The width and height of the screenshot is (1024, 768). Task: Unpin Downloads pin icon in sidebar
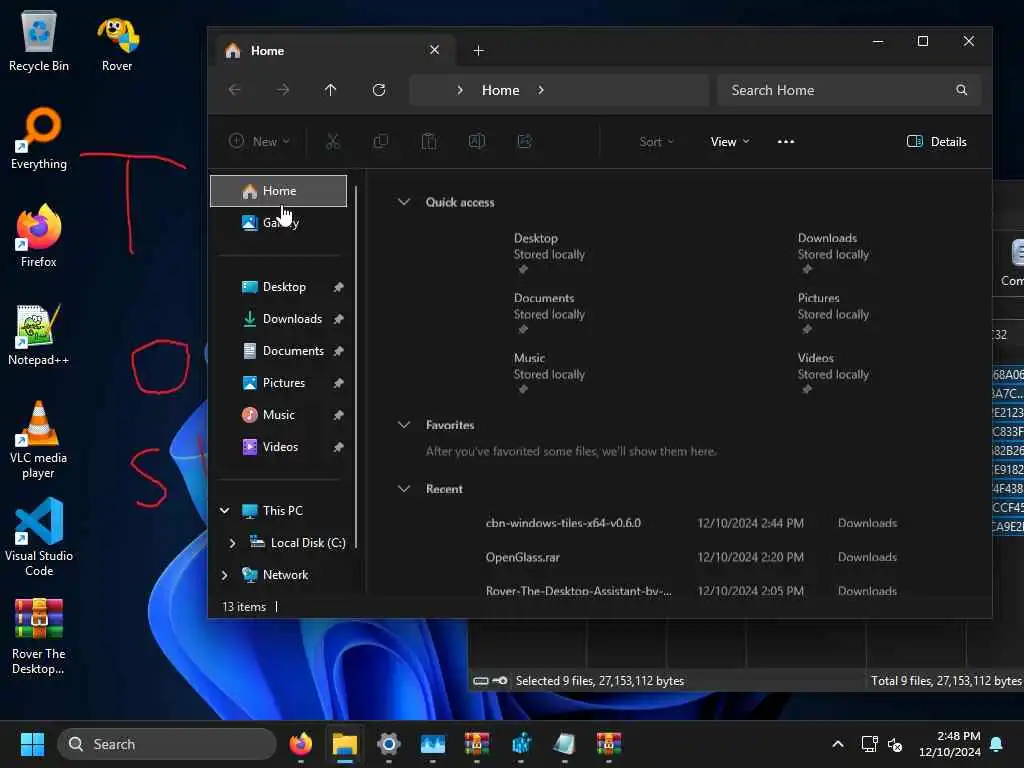[x=338, y=319]
